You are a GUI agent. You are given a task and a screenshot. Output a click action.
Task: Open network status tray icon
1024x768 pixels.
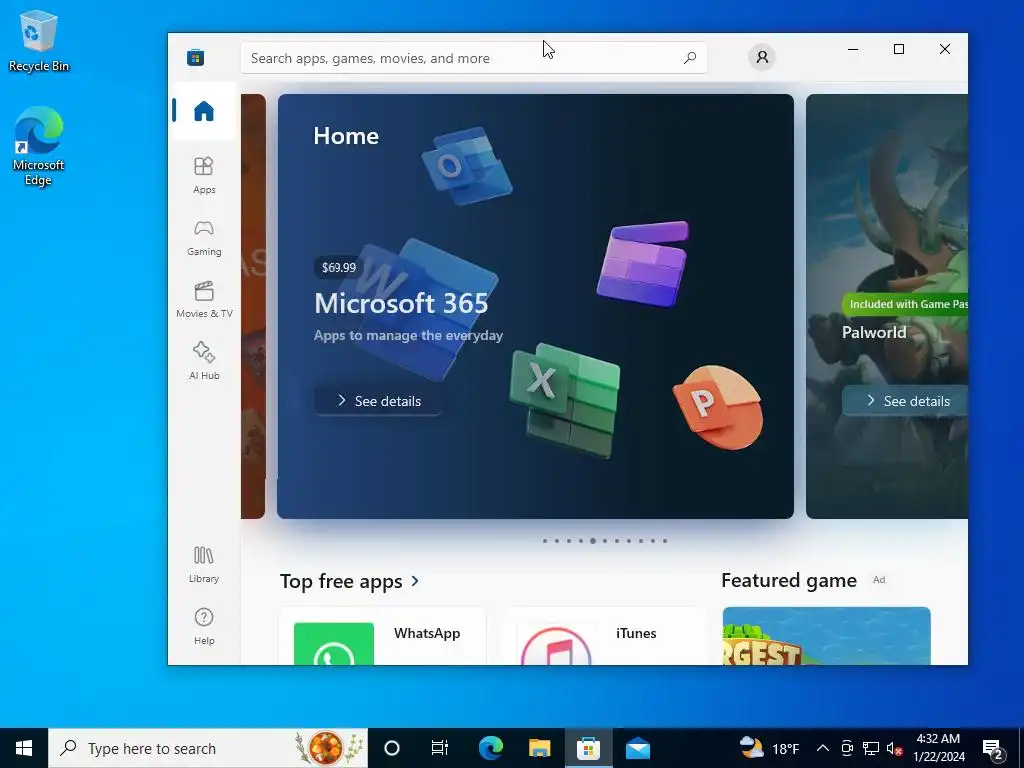(871, 748)
